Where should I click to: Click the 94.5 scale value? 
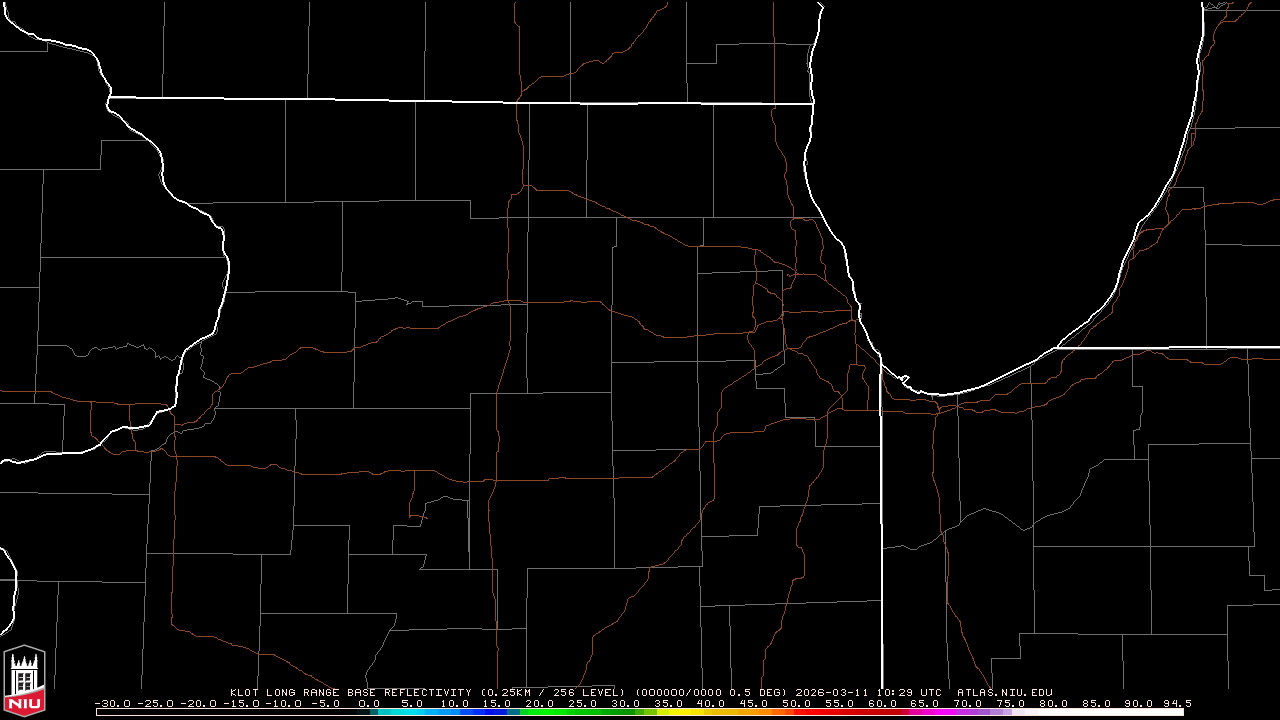[1177, 703]
